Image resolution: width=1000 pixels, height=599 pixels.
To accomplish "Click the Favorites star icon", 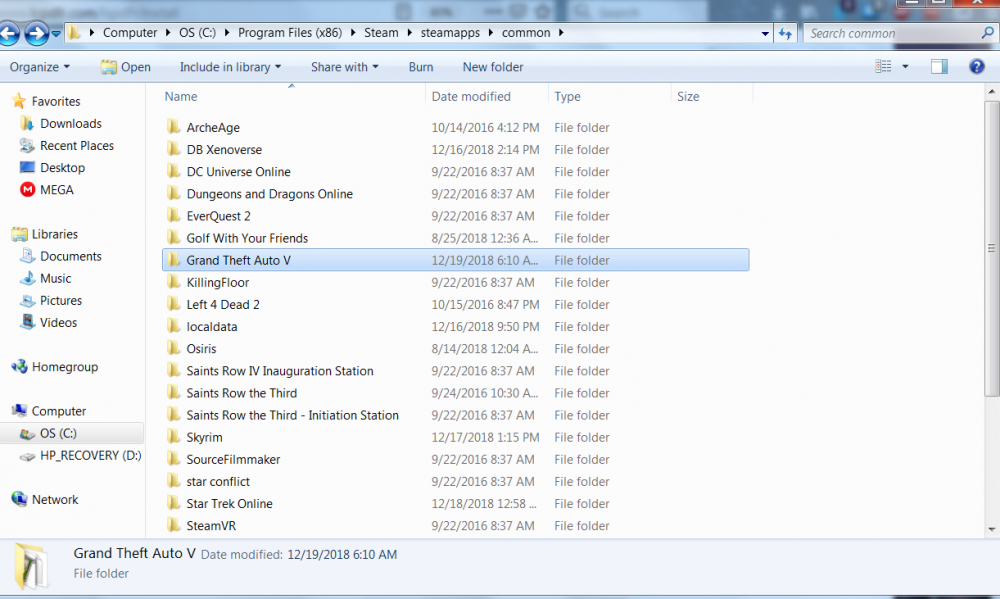I will 19,101.
